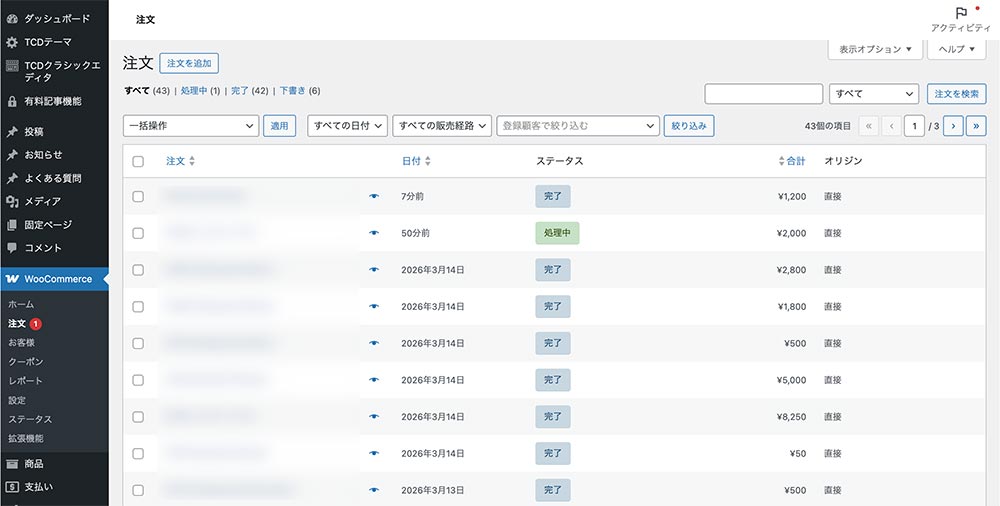This screenshot has width=1000, height=506.
Task: Preview the order placed 7分前 with eye icon
Action: (x=374, y=197)
